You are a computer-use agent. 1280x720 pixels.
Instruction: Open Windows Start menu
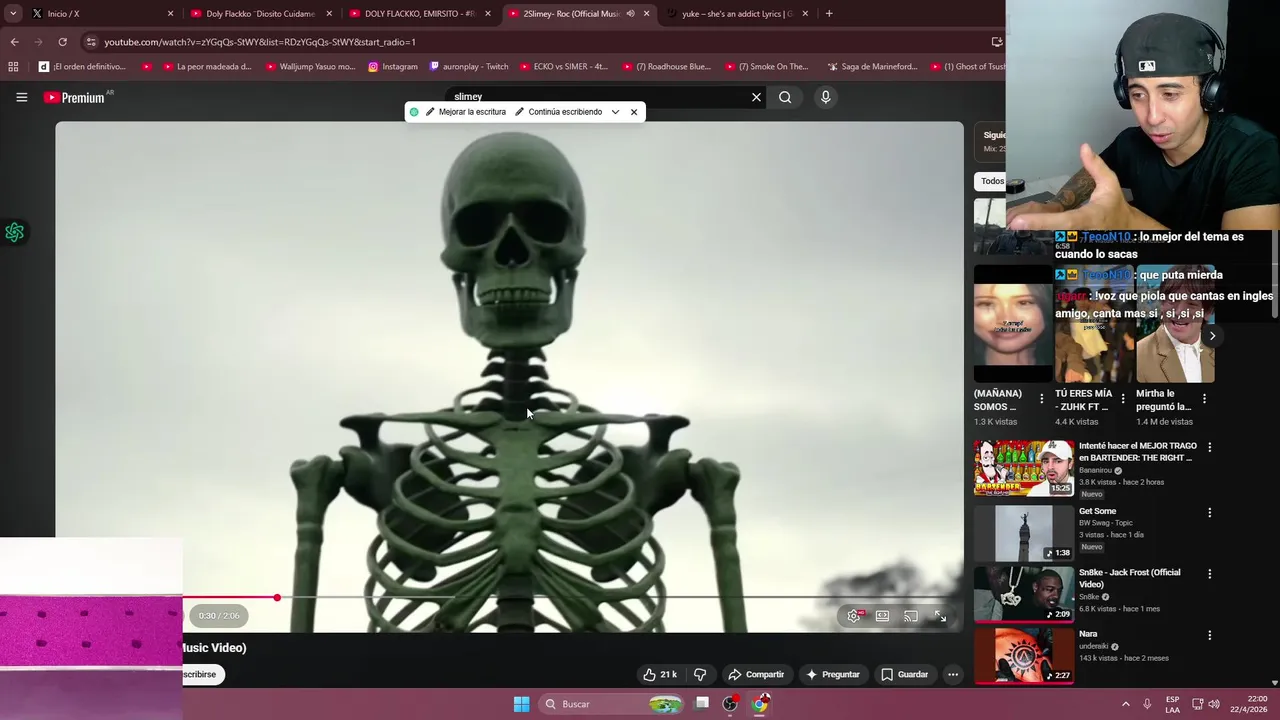point(521,704)
